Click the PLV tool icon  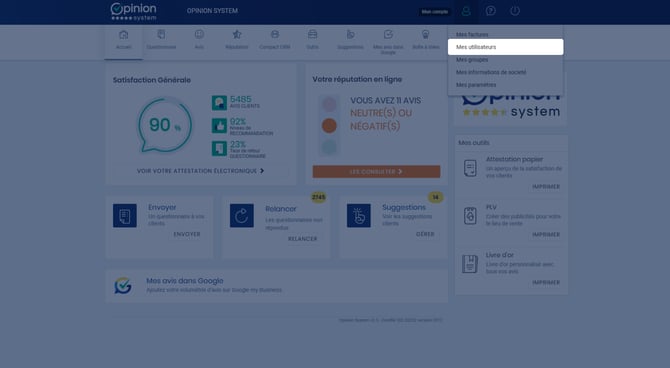pyautogui.click(x=470, y=215)
